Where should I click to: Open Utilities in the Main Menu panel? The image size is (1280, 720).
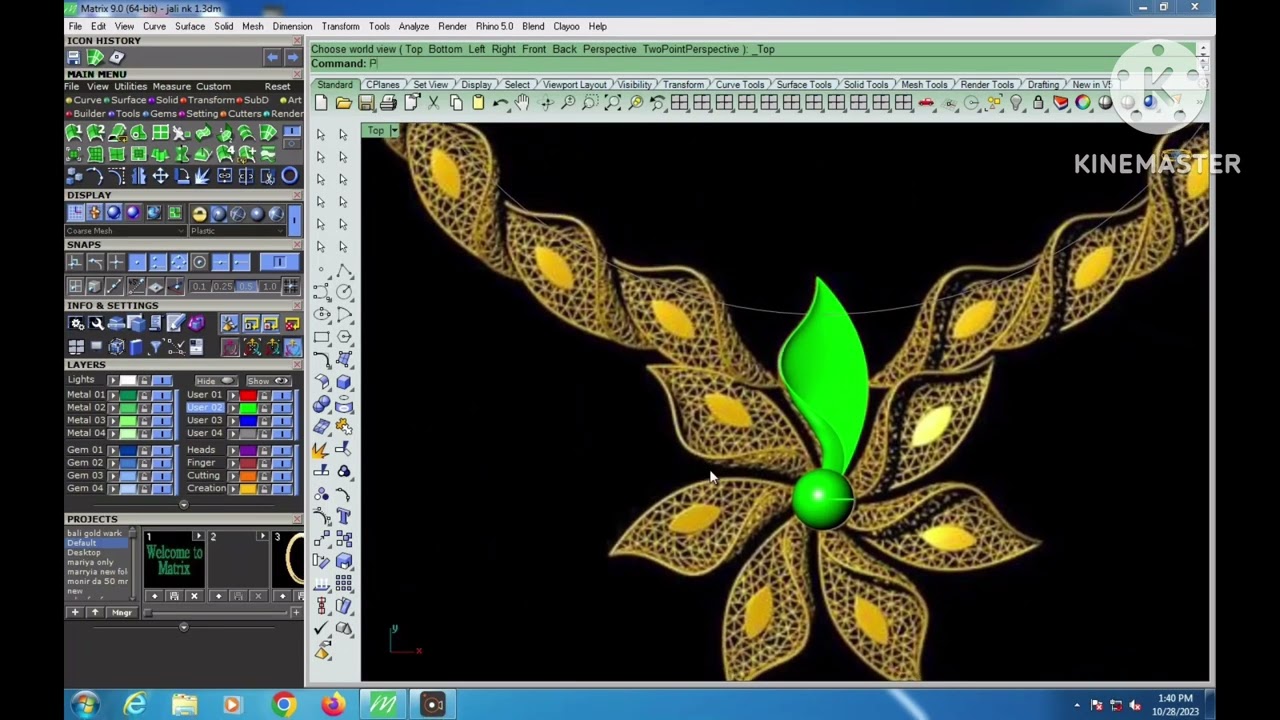click(130, 87)
